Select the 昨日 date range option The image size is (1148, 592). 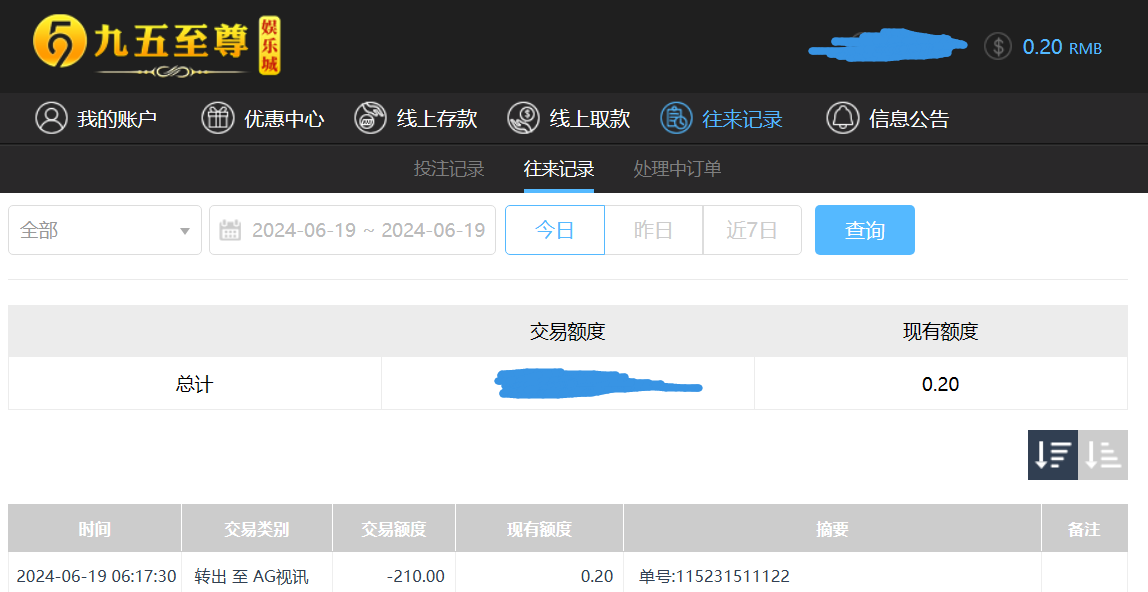point(653,230)
